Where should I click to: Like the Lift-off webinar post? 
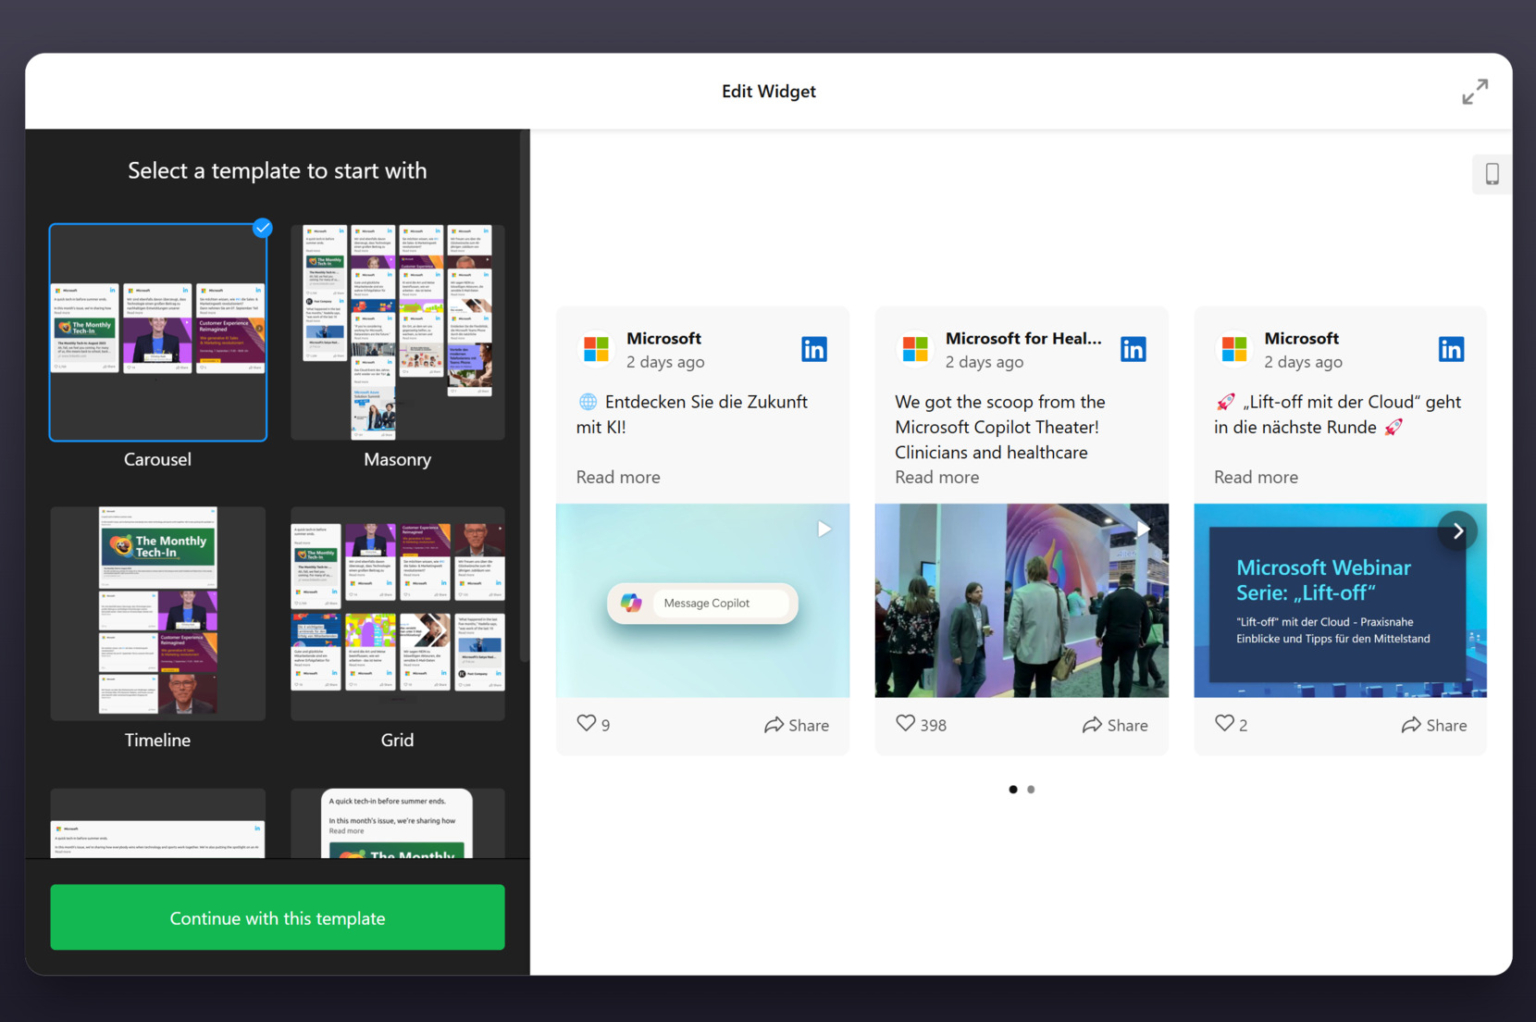point(1224,723)
